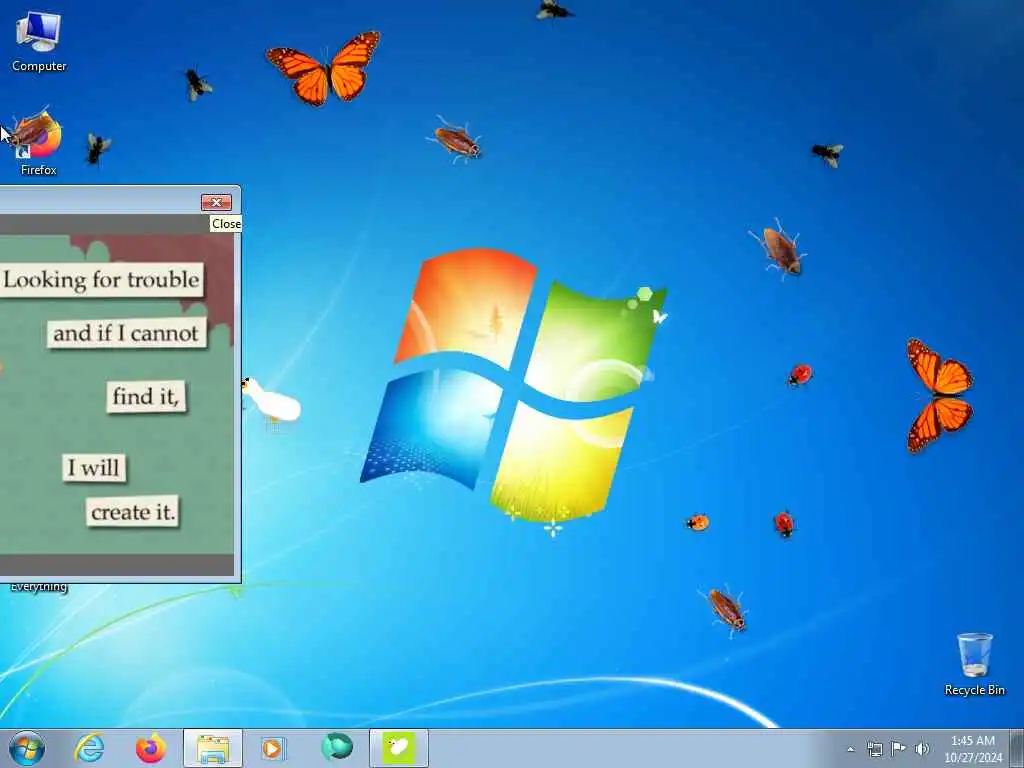Close the poem image window
Image resolution: width=1024 pixels, height=768 pixels.
pos(216,202)
